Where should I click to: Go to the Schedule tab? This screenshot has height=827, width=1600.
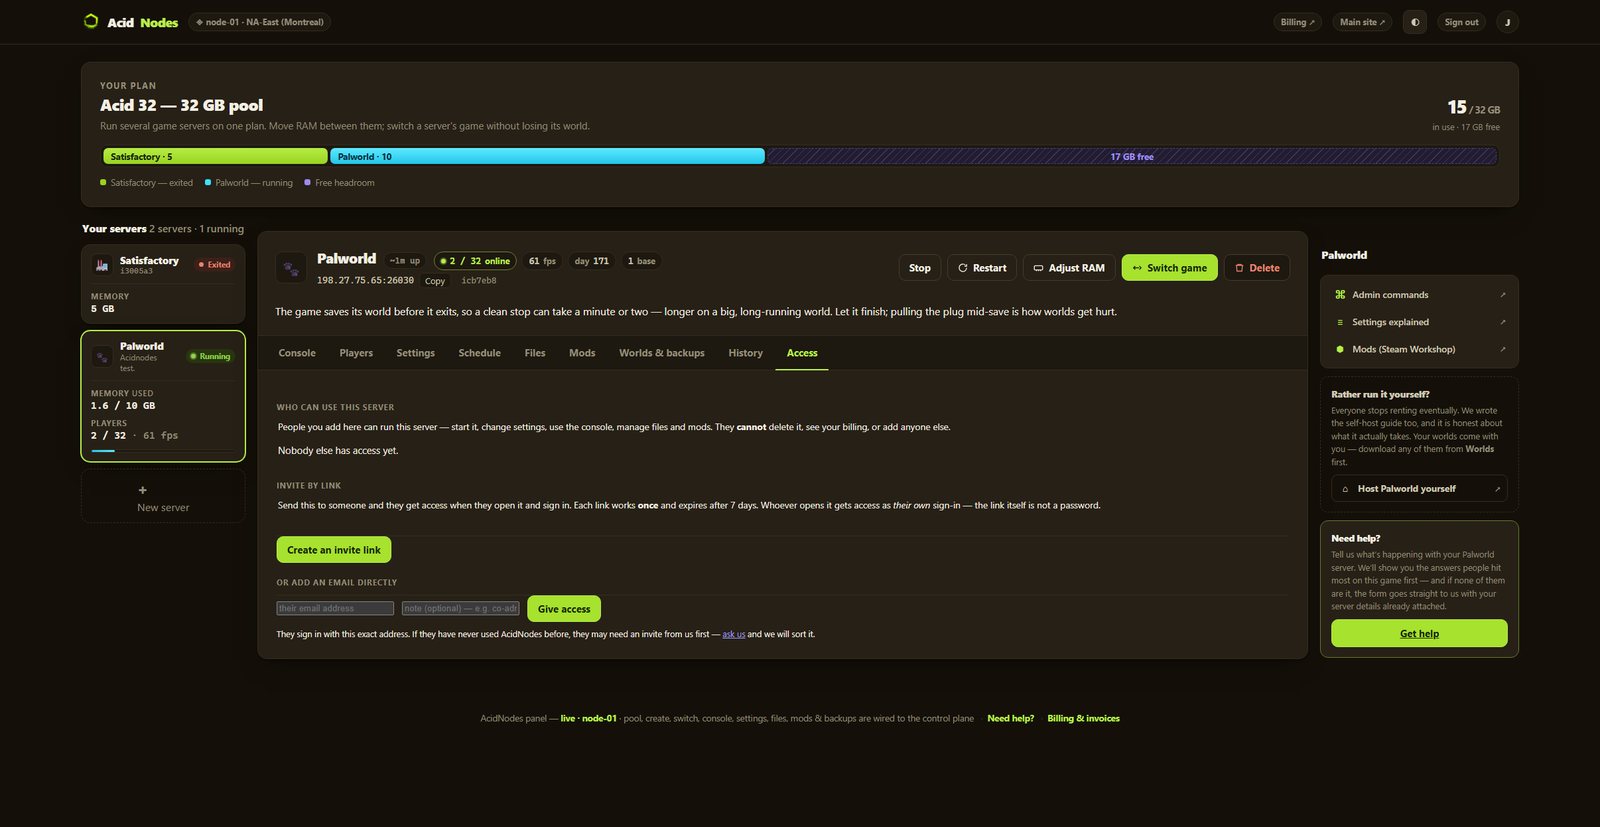pyautogui.click(x=479, y=353)
